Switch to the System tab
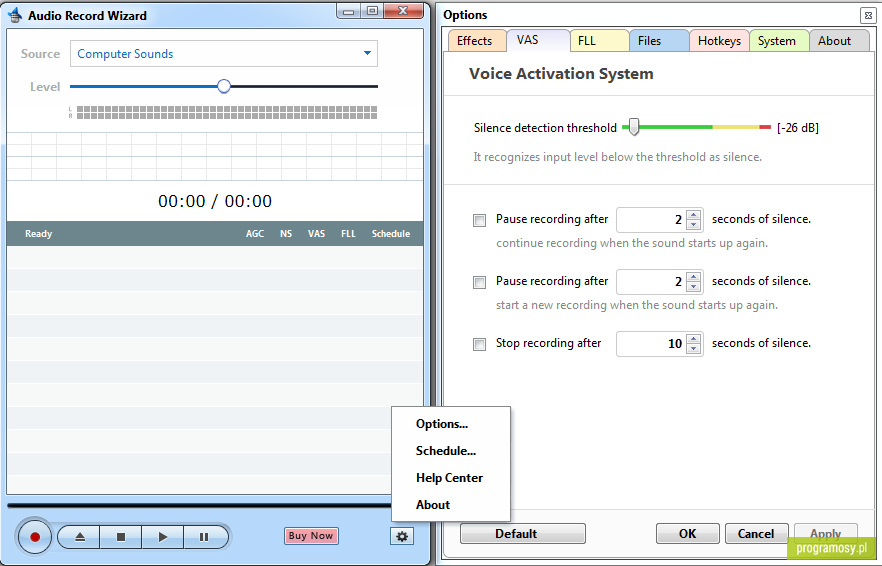Image resolution: width=882 pixels, height=566 pixels. click(779, 41)
